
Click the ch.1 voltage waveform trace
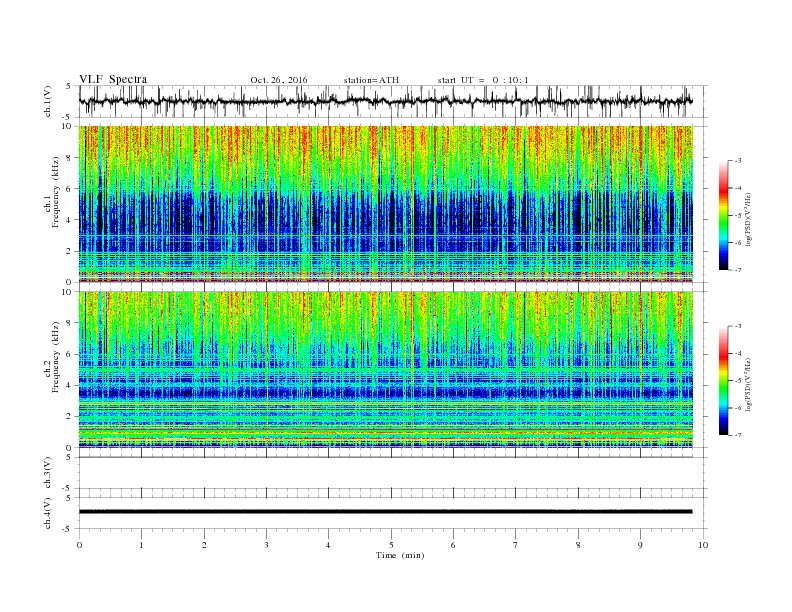385,101
